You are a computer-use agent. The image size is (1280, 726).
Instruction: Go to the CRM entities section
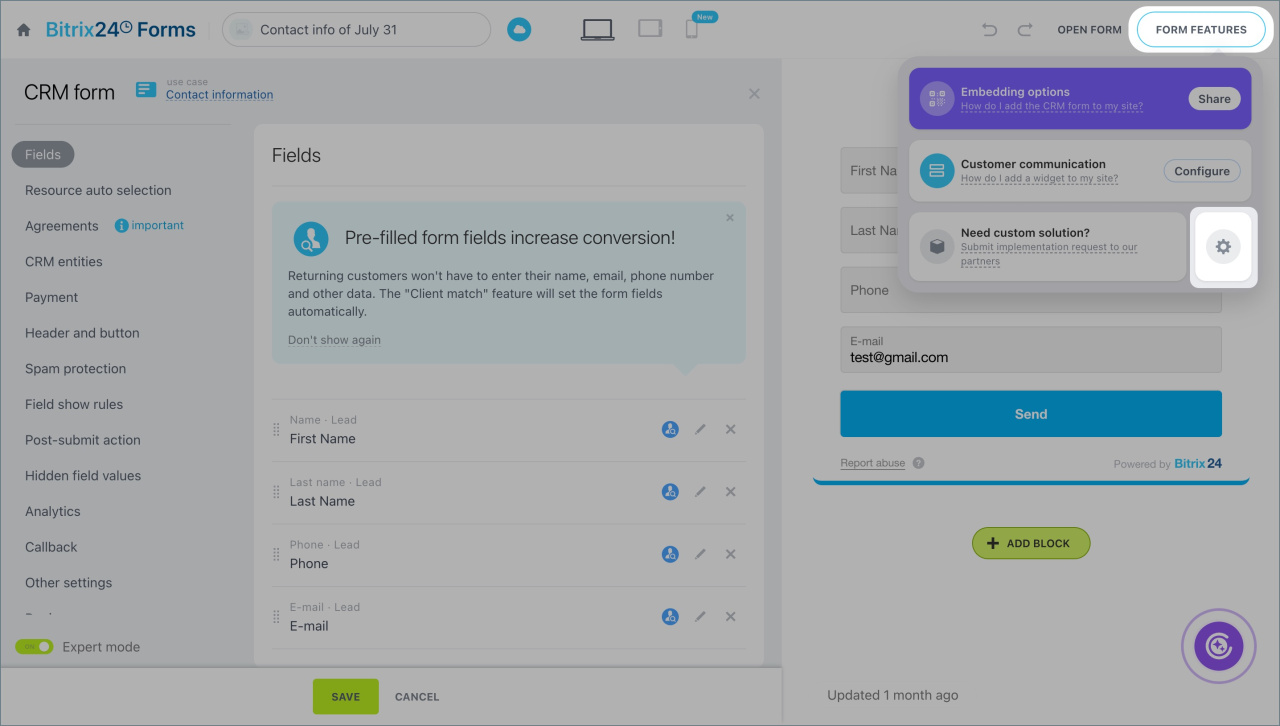(x=64, y=262)
